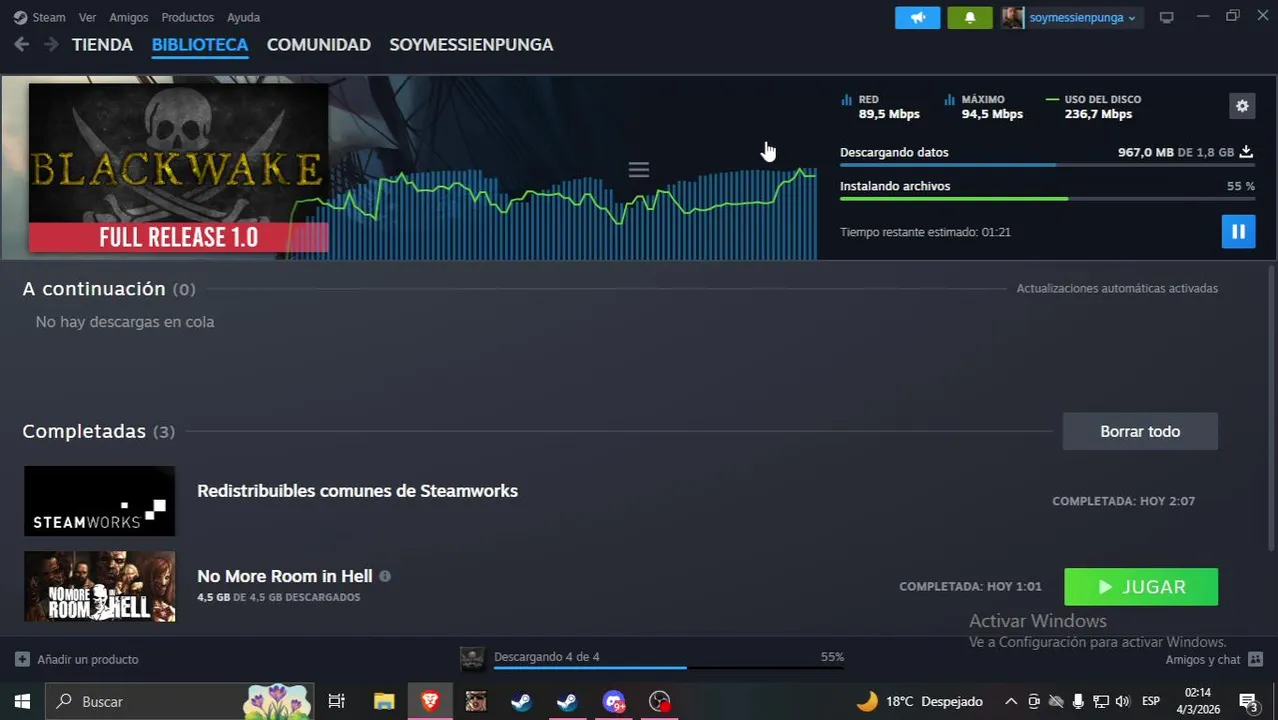
Task: Click the MÁXIMO 94,5 Mbps value
Action: (x=992, y=114)
